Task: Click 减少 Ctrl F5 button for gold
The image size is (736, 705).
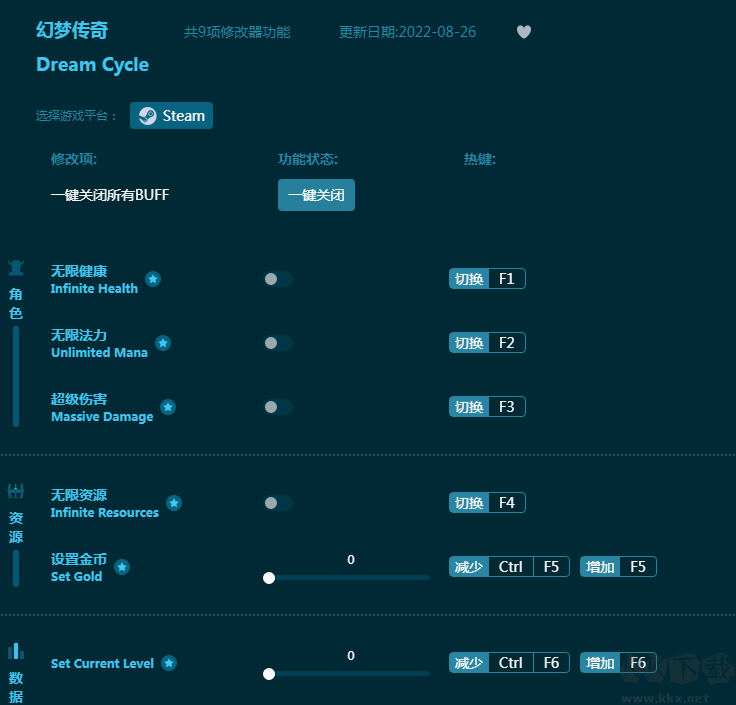Action: [509, 567]
